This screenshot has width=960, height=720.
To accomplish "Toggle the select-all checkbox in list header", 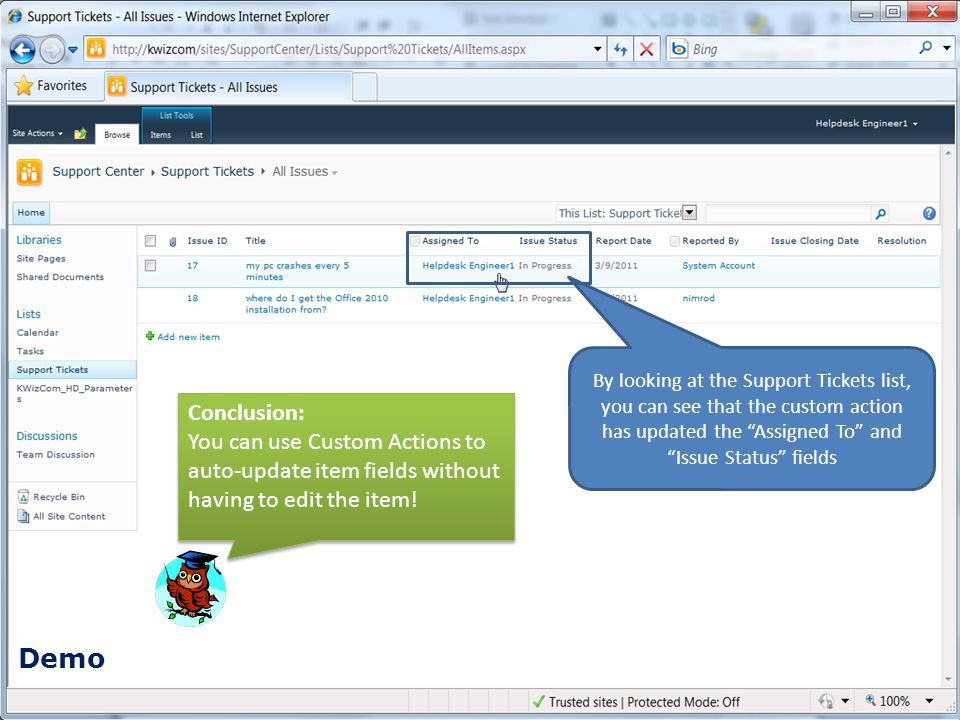I will [x=150, y=241].
